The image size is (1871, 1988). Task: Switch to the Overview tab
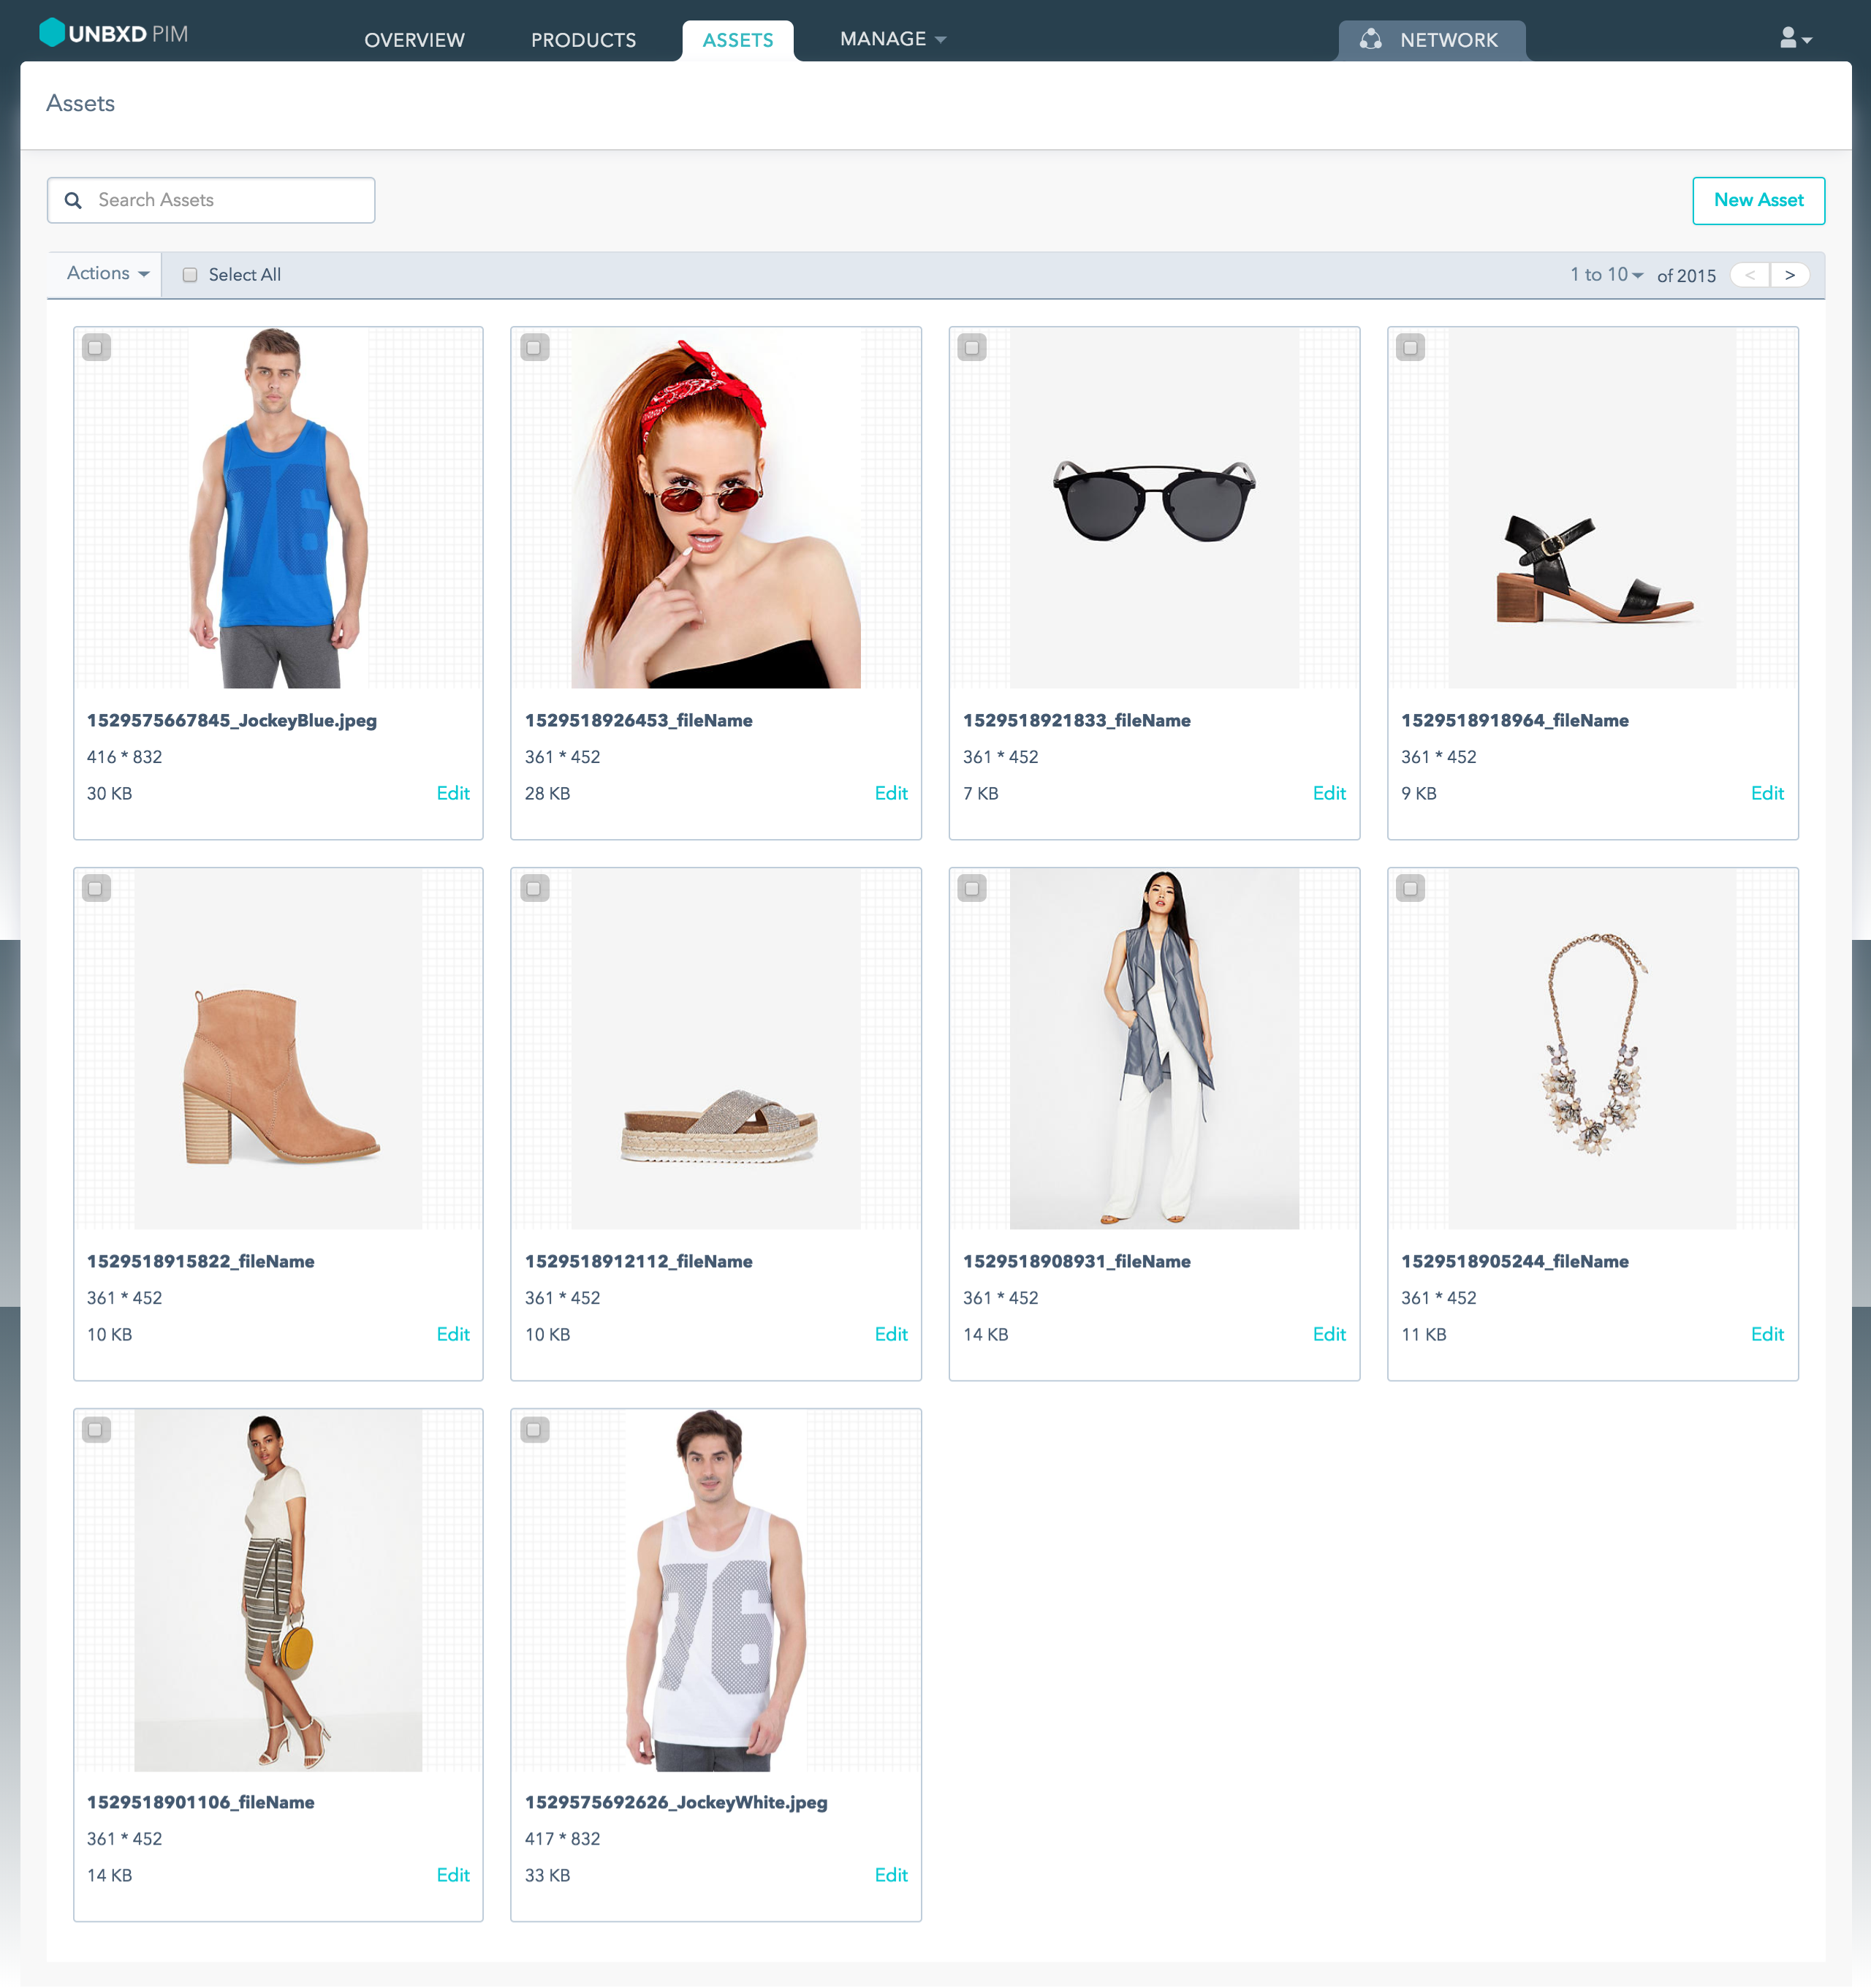click(414, 40)
